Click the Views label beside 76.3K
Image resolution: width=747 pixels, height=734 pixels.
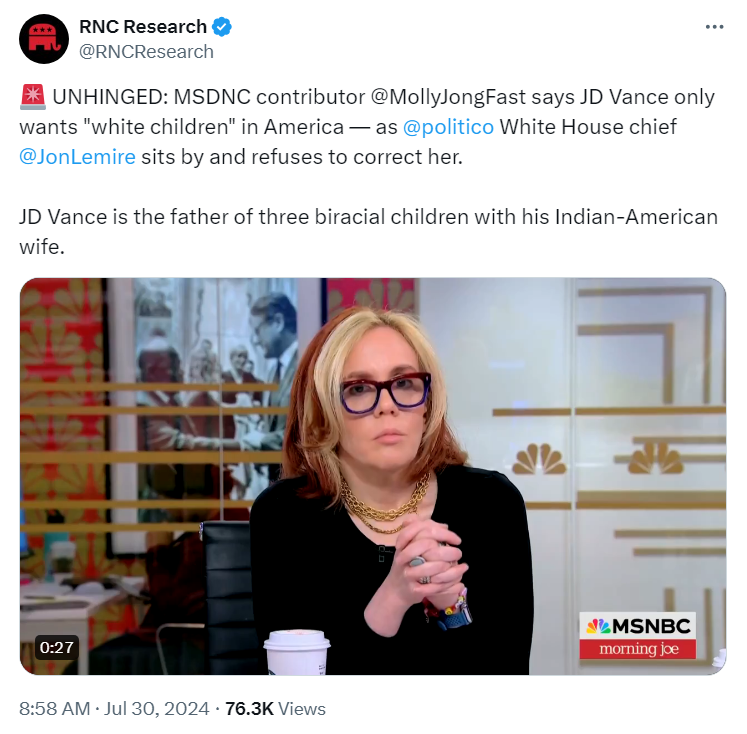tap(302, 708)
